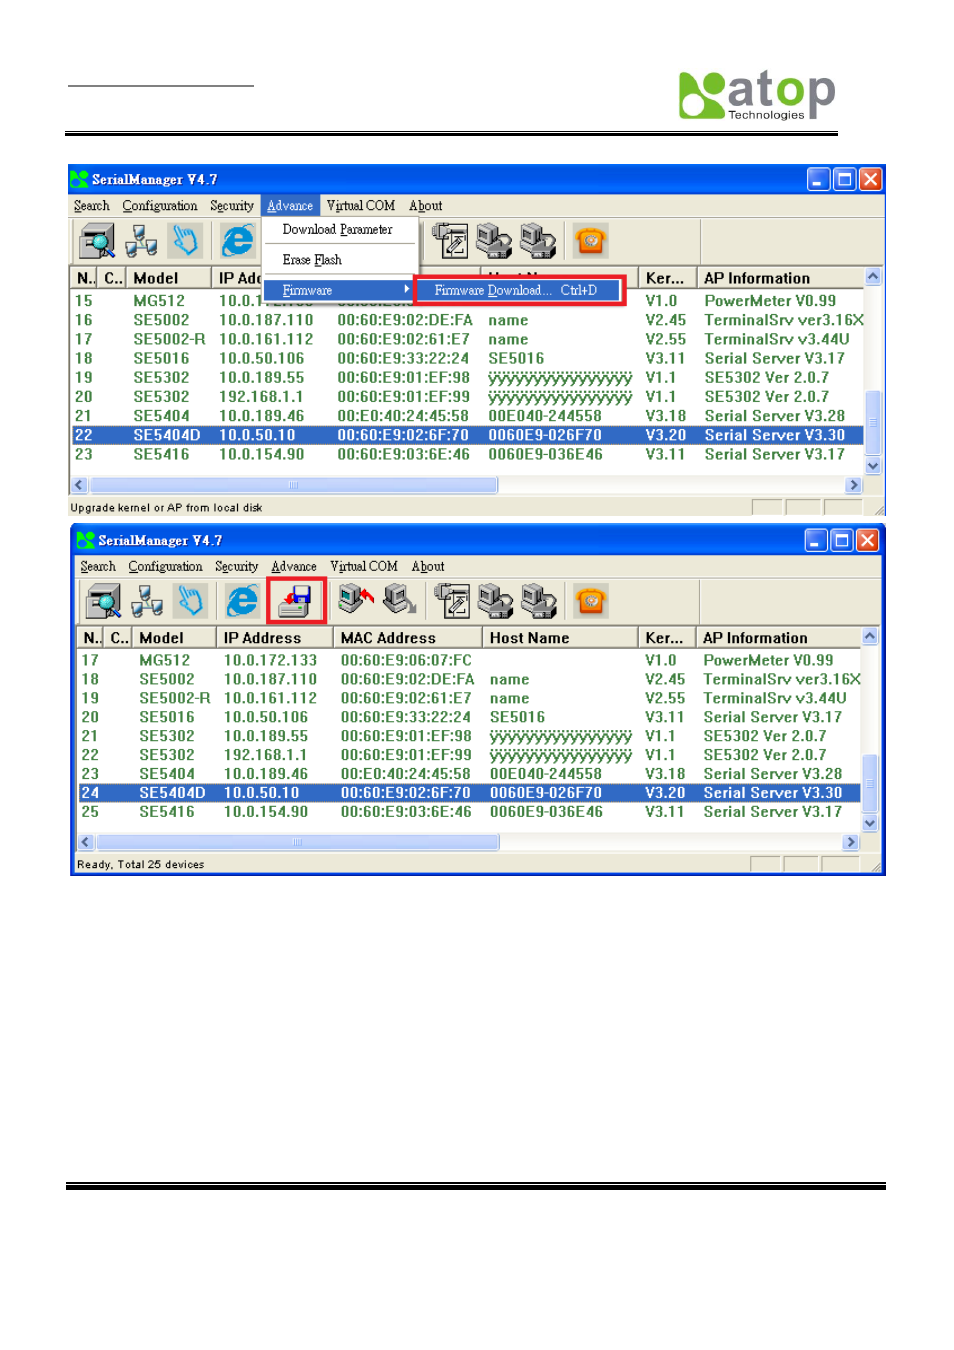Open Internet Explorer icon in upper window toolbar

[238, 241]
